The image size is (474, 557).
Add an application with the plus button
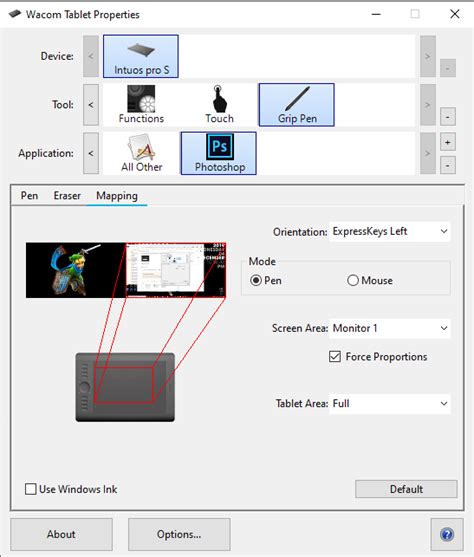(x=448, y=142)
